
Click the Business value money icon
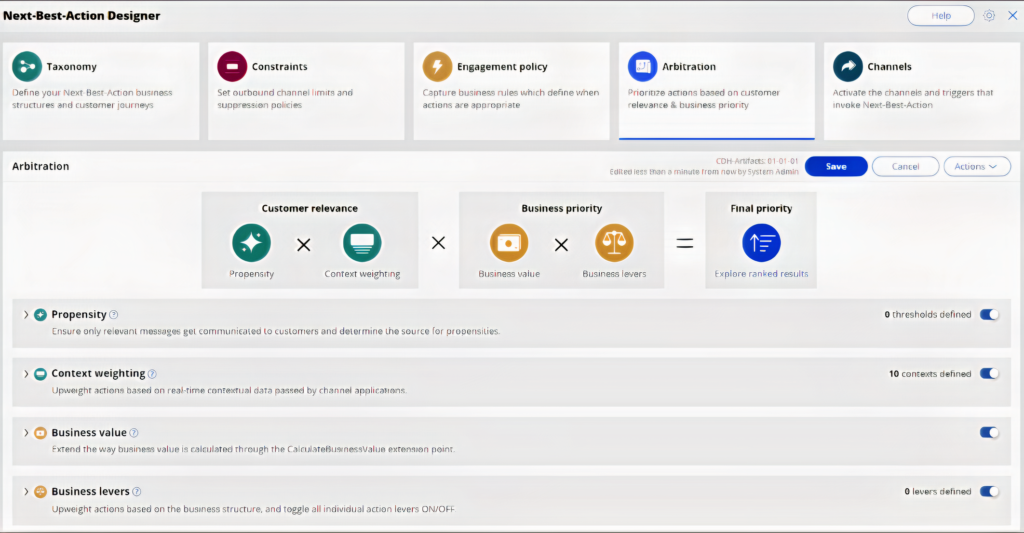(x=509, y=243)
